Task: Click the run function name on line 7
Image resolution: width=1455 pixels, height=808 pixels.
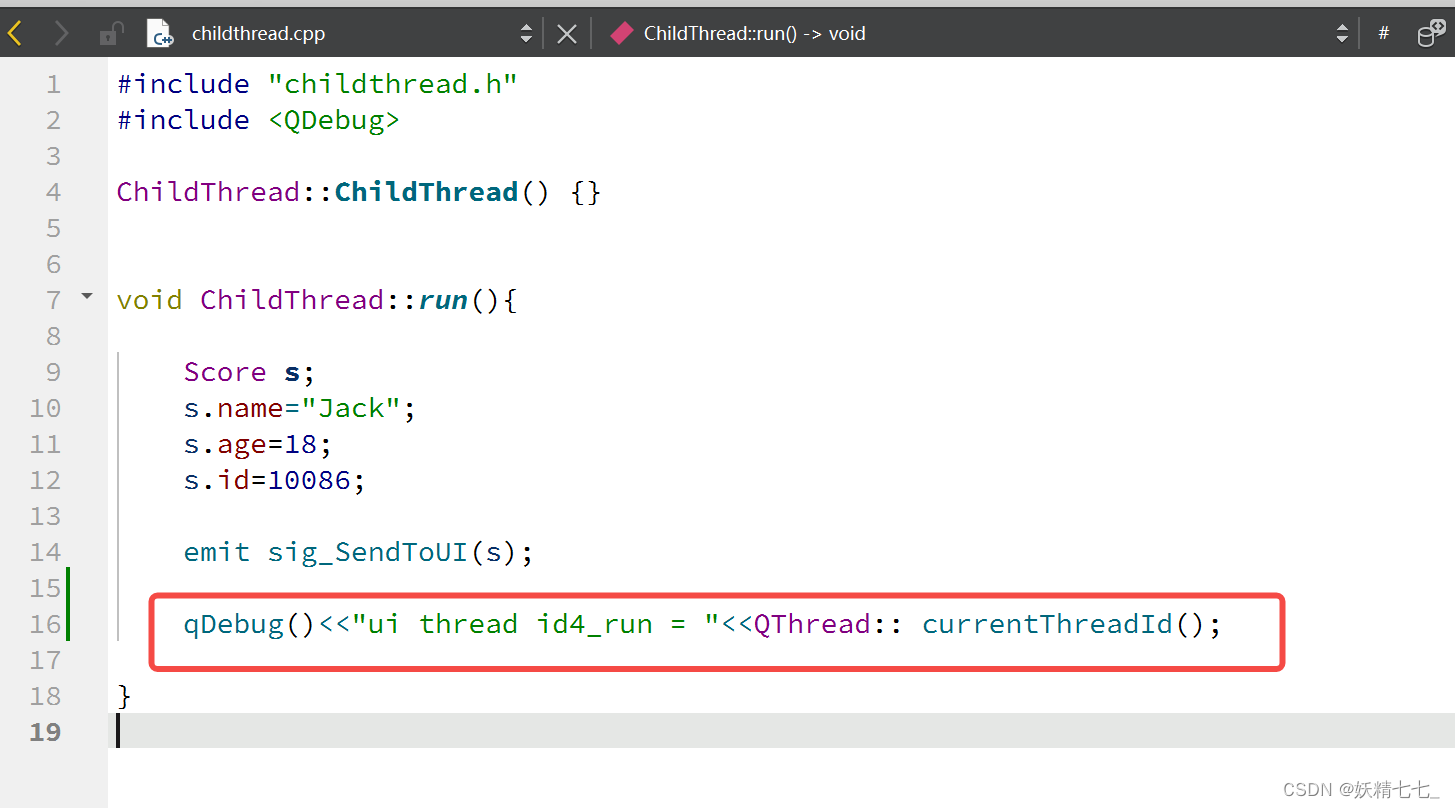Action: click(443, 300)
